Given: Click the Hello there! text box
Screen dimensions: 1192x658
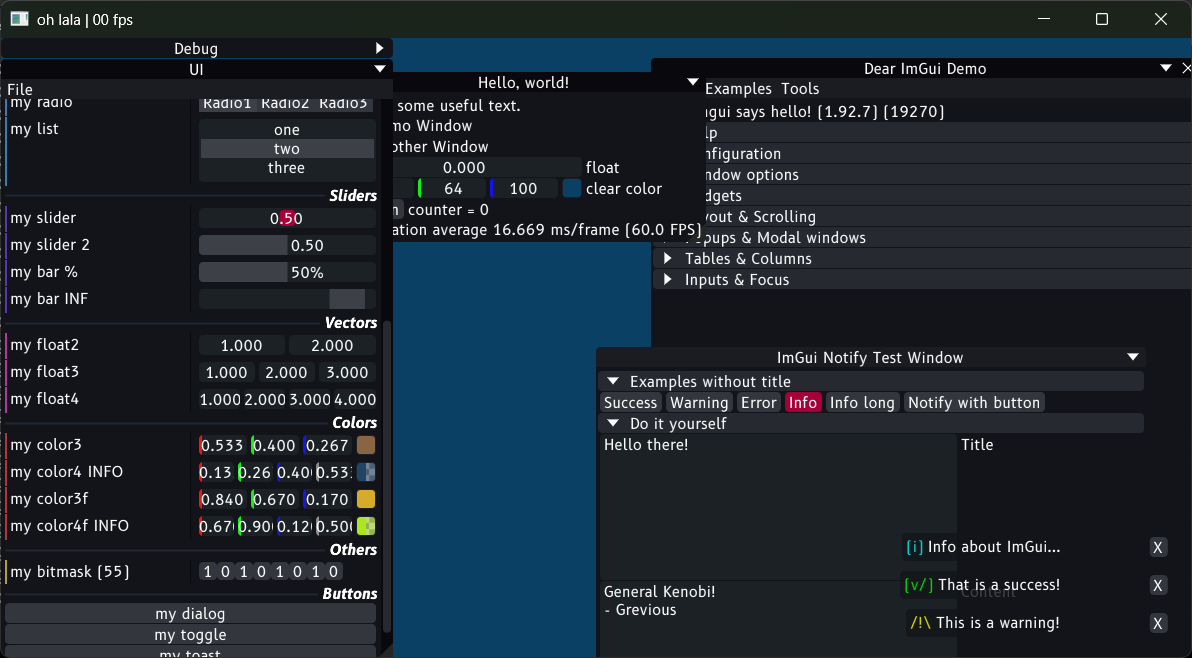Looking at the screenshot, I should [777, 507].
